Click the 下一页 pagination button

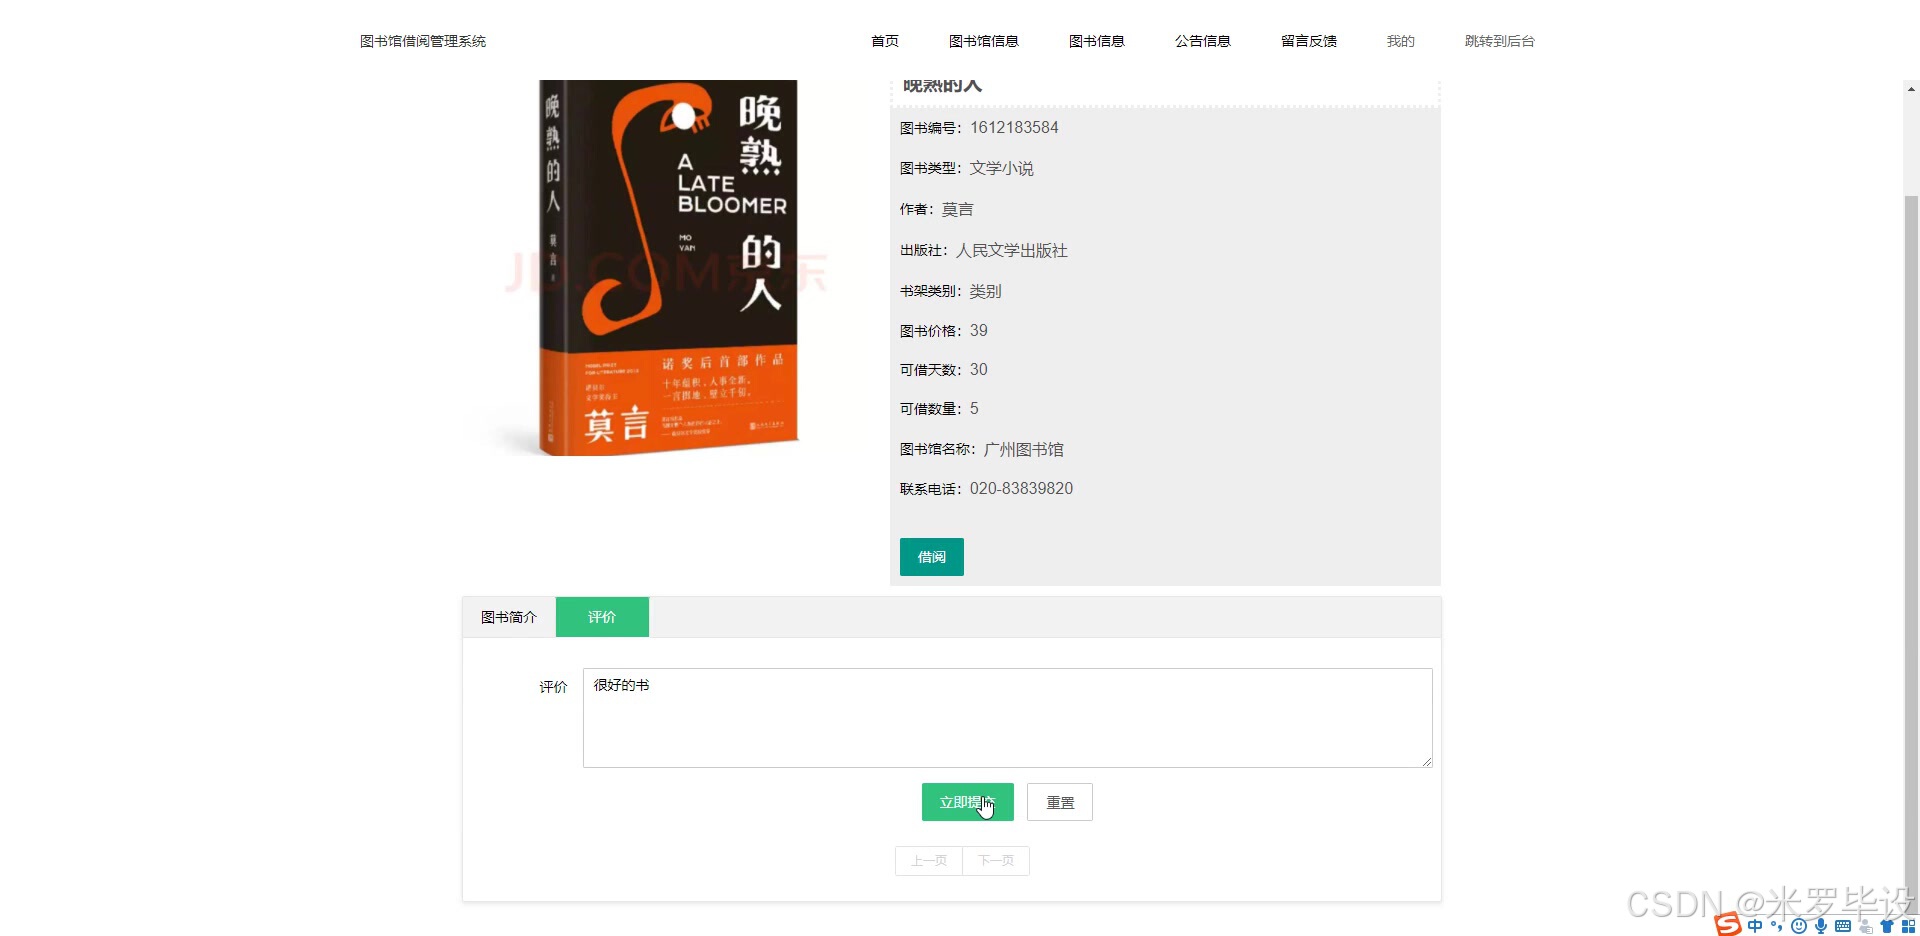[996, 861]
